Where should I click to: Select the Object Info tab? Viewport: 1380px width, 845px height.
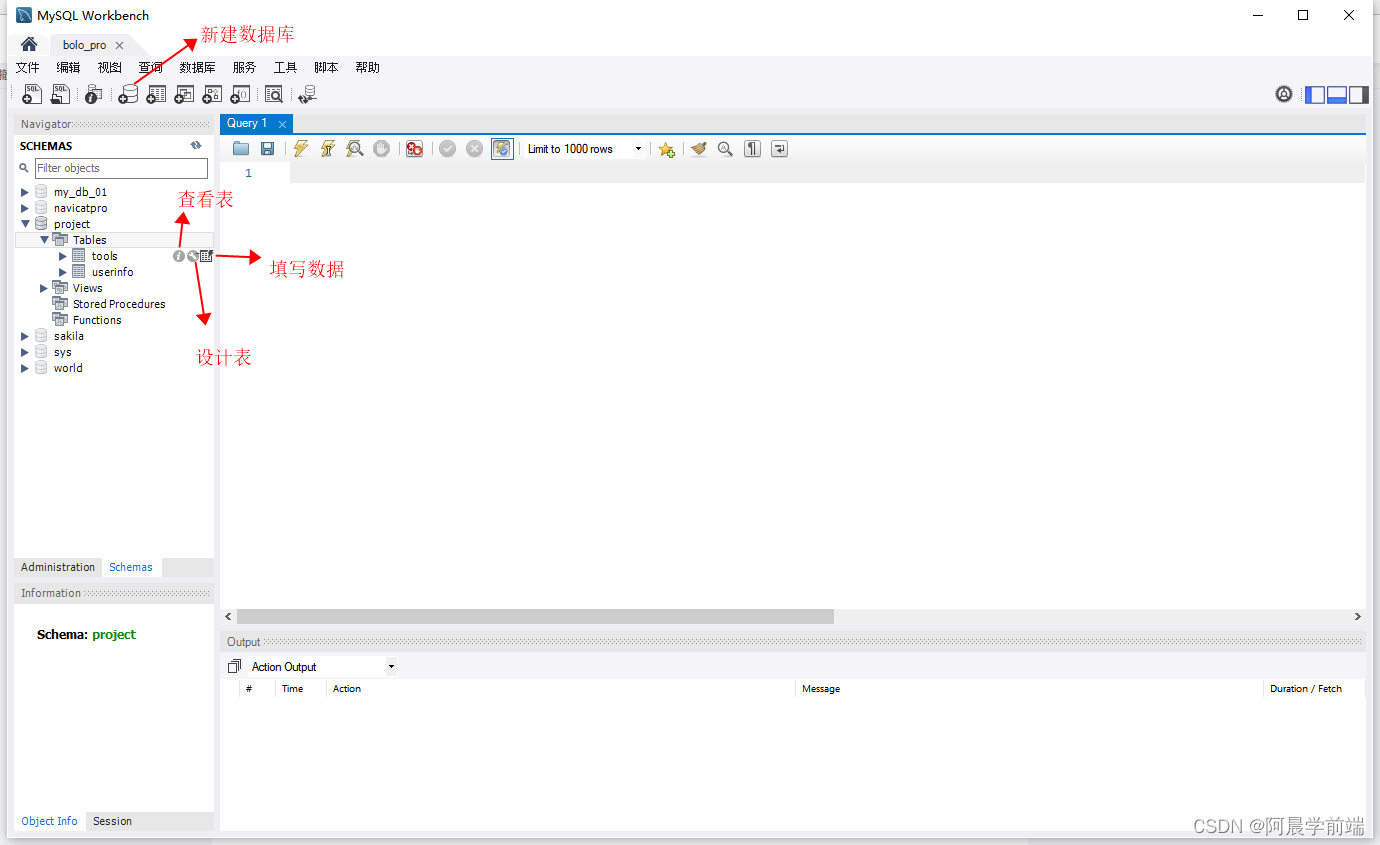coord(49,821)
